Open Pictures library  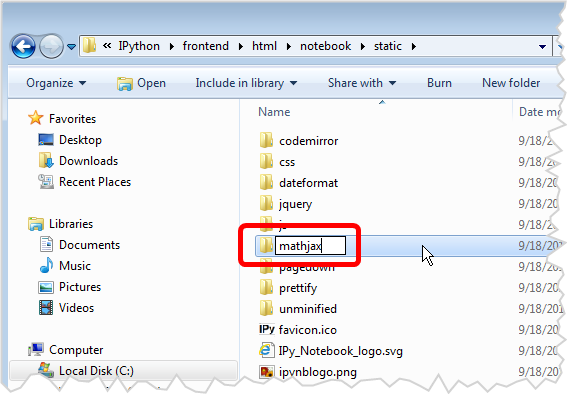pyautogui.click(x=80, y=287)
